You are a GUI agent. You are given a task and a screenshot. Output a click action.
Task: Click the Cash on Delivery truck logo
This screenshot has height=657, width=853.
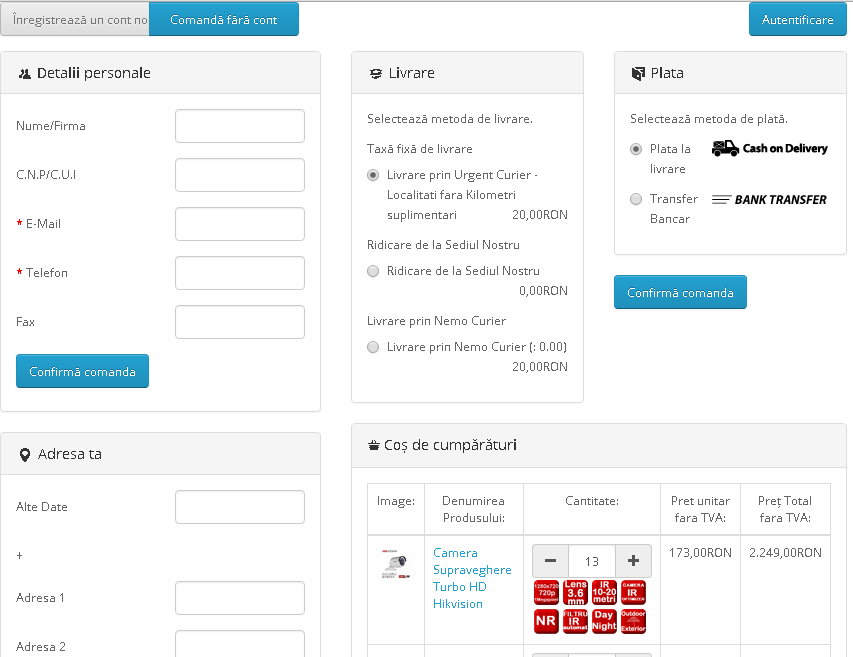point(769,148)
